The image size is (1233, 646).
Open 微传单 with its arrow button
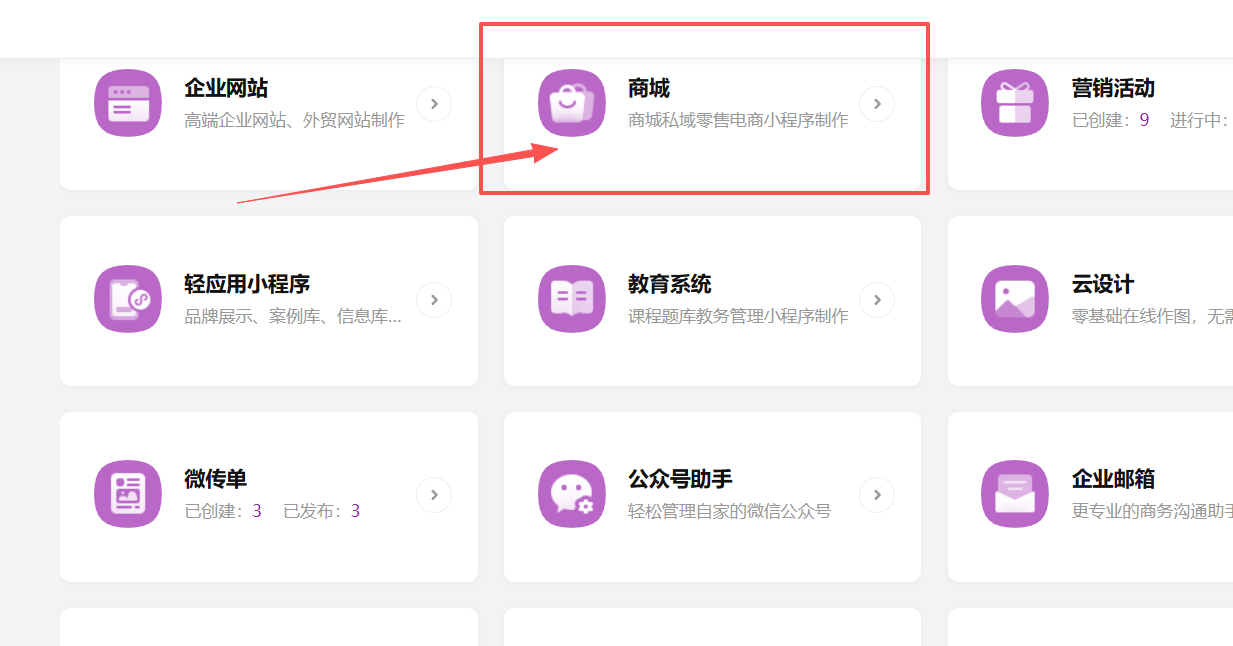coord(434,494)
